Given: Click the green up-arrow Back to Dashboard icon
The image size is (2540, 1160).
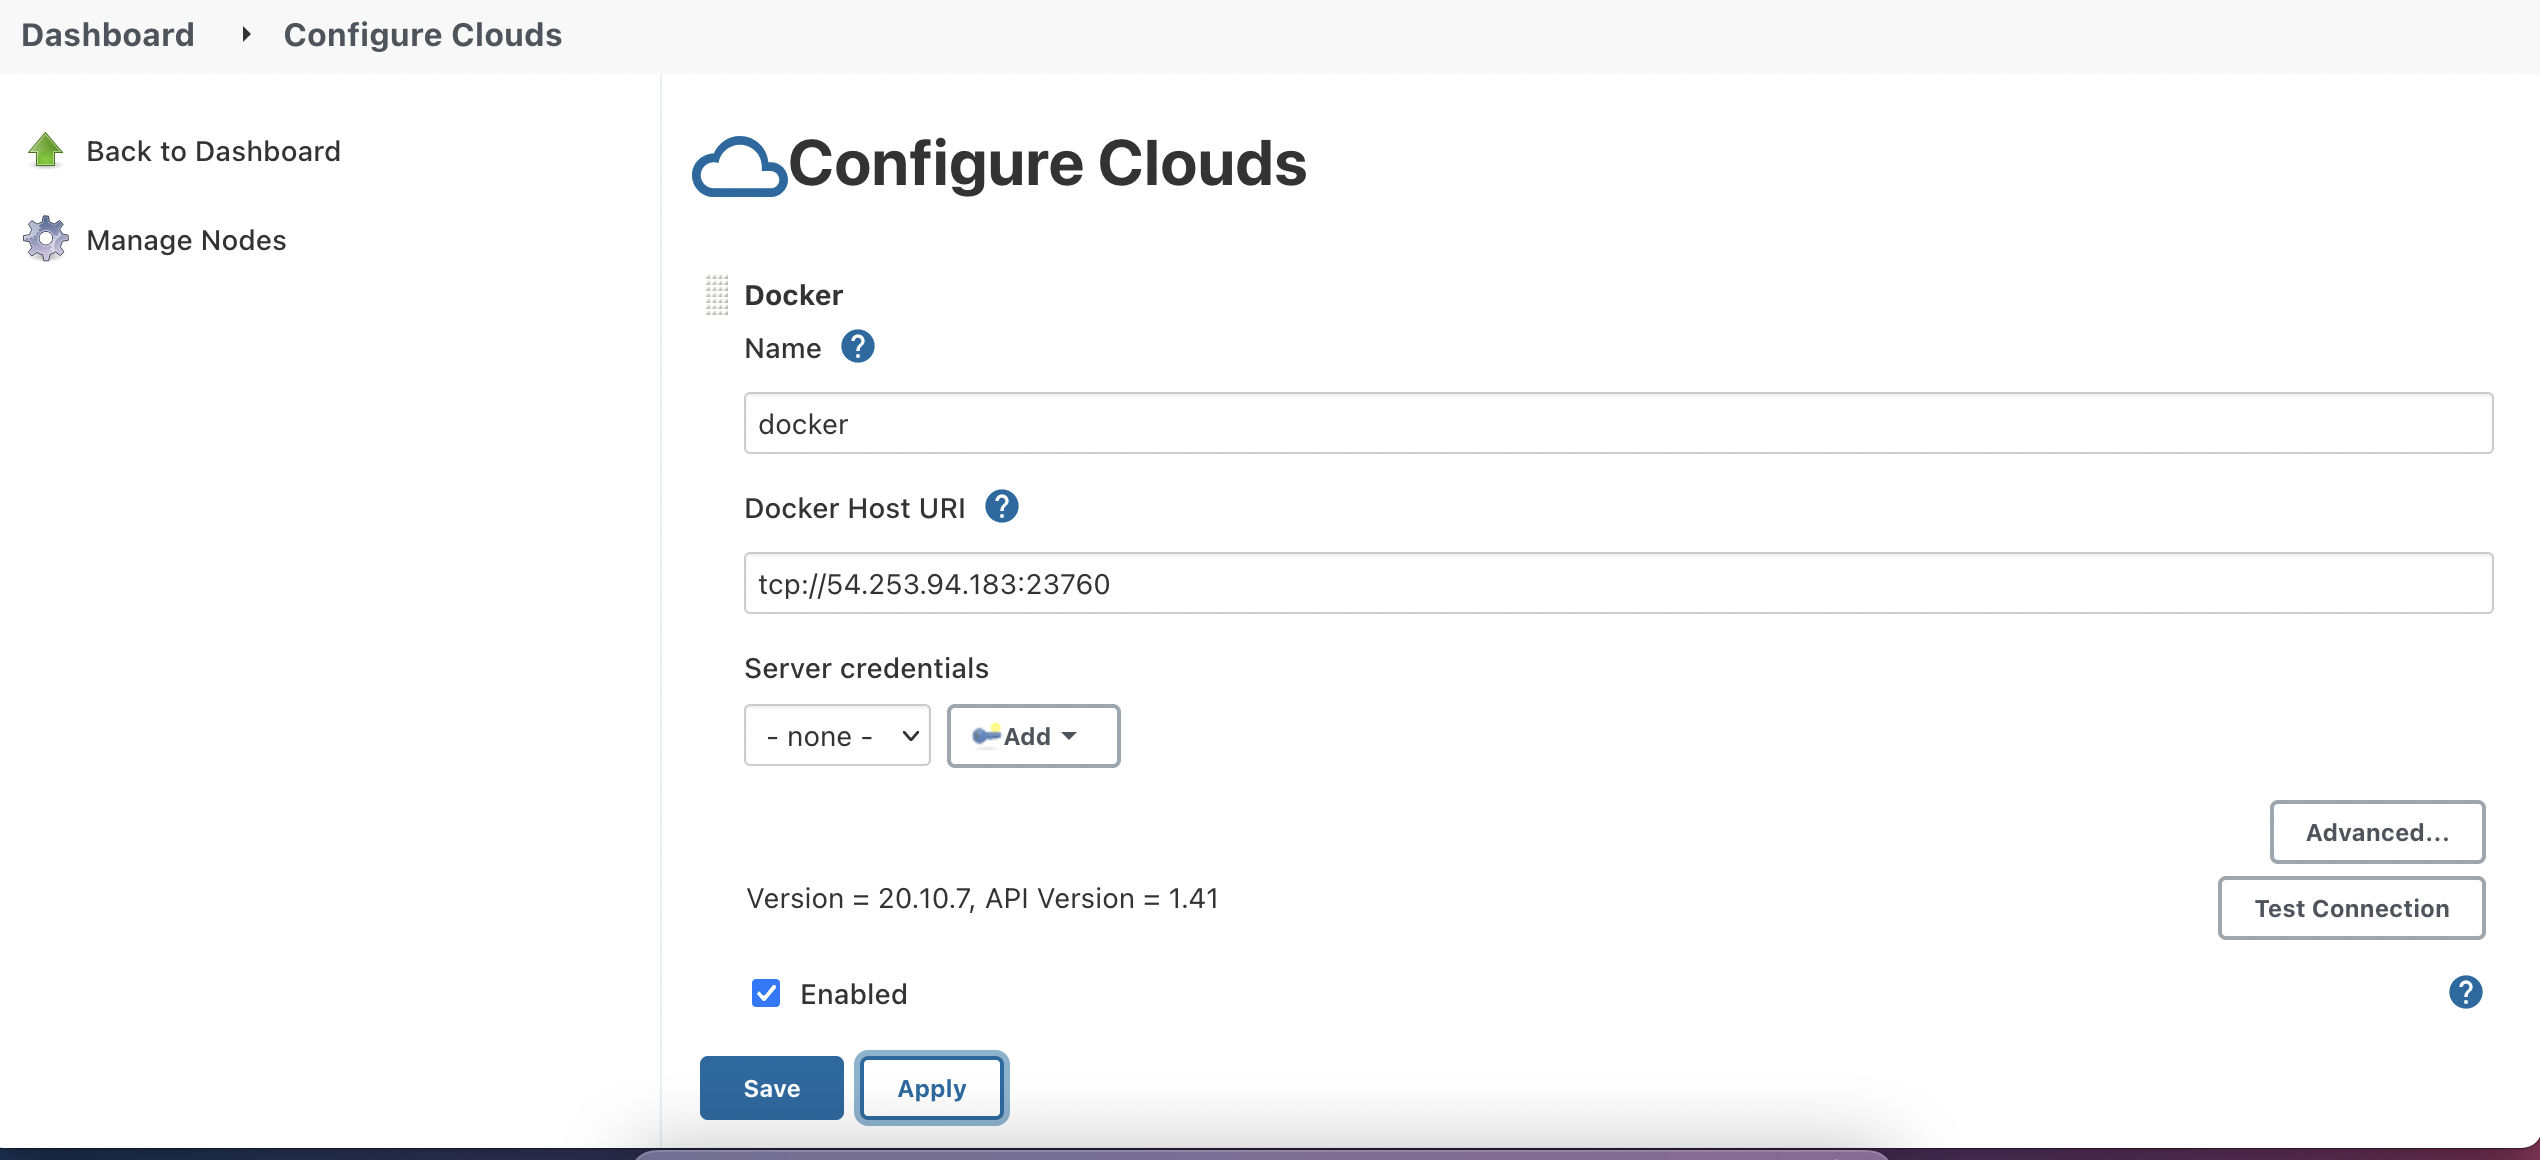Looking at the screenshot, I should pyautogui.click(x=45, y=150).
